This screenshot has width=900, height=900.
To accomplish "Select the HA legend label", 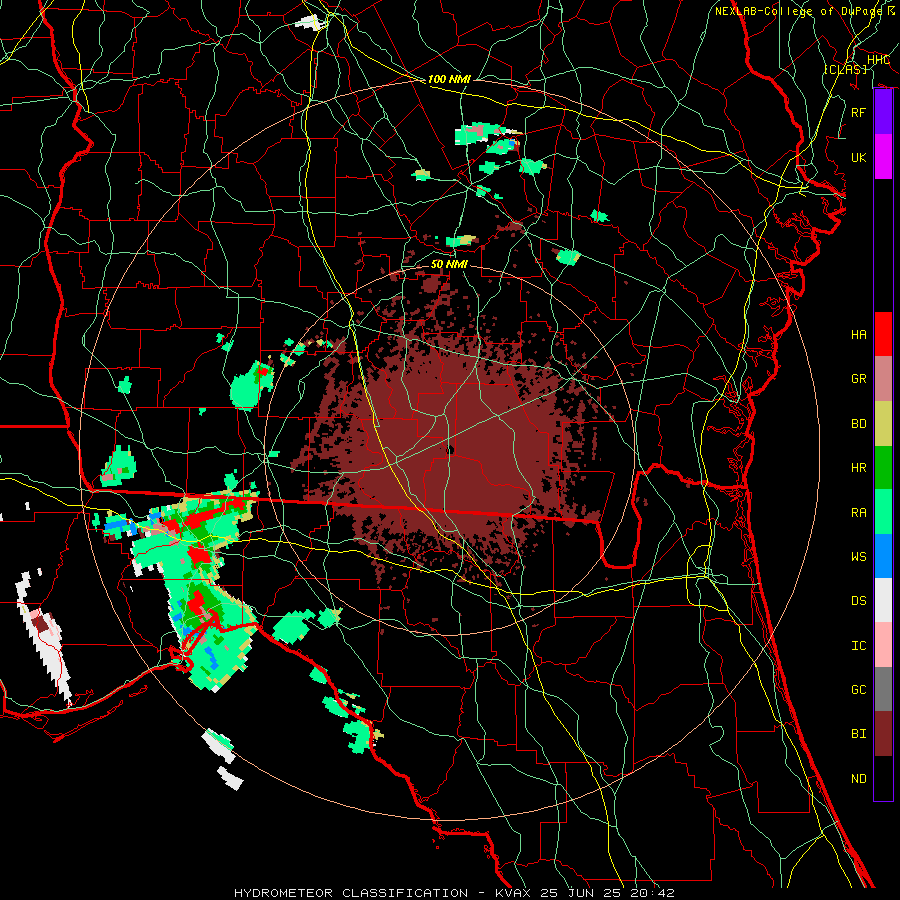I will 858,334.
